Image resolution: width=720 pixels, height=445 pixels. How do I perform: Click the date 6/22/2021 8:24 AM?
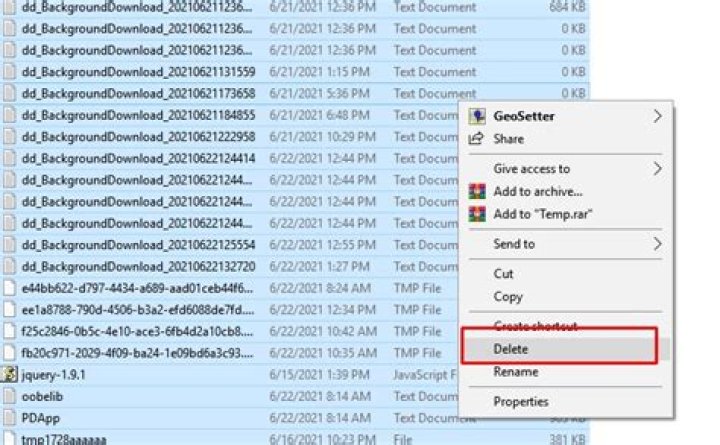(320, 288)
